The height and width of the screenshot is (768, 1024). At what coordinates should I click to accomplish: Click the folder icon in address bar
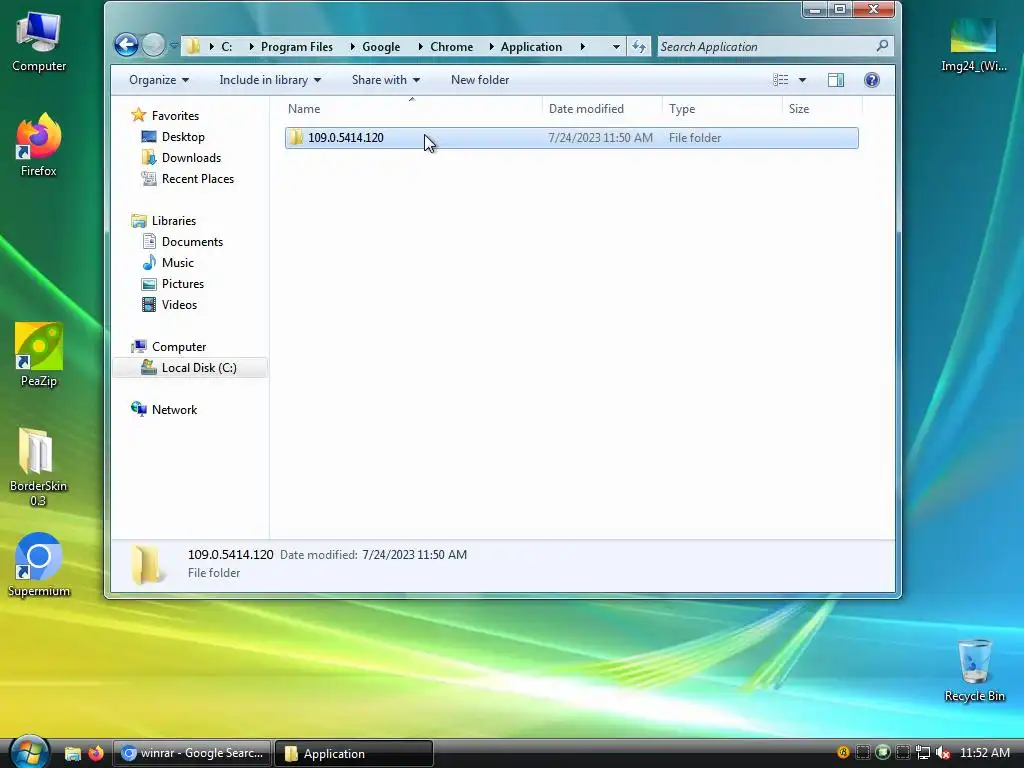coord(193,46)
